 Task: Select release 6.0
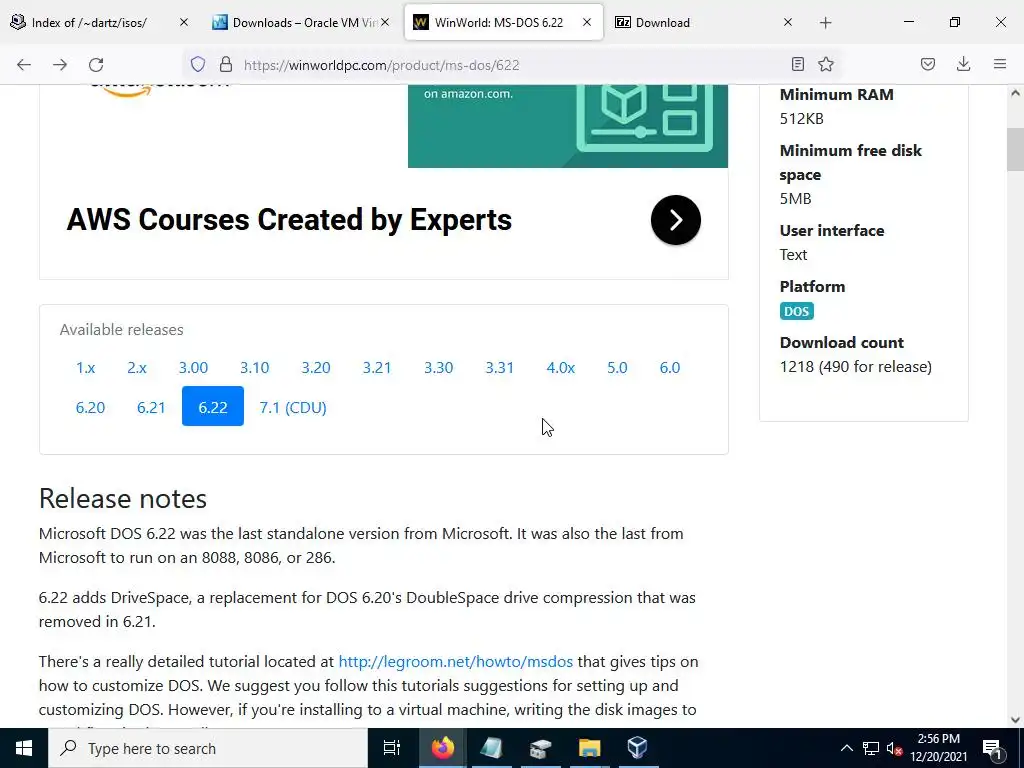pyautogui.click(x=670, y=368)
